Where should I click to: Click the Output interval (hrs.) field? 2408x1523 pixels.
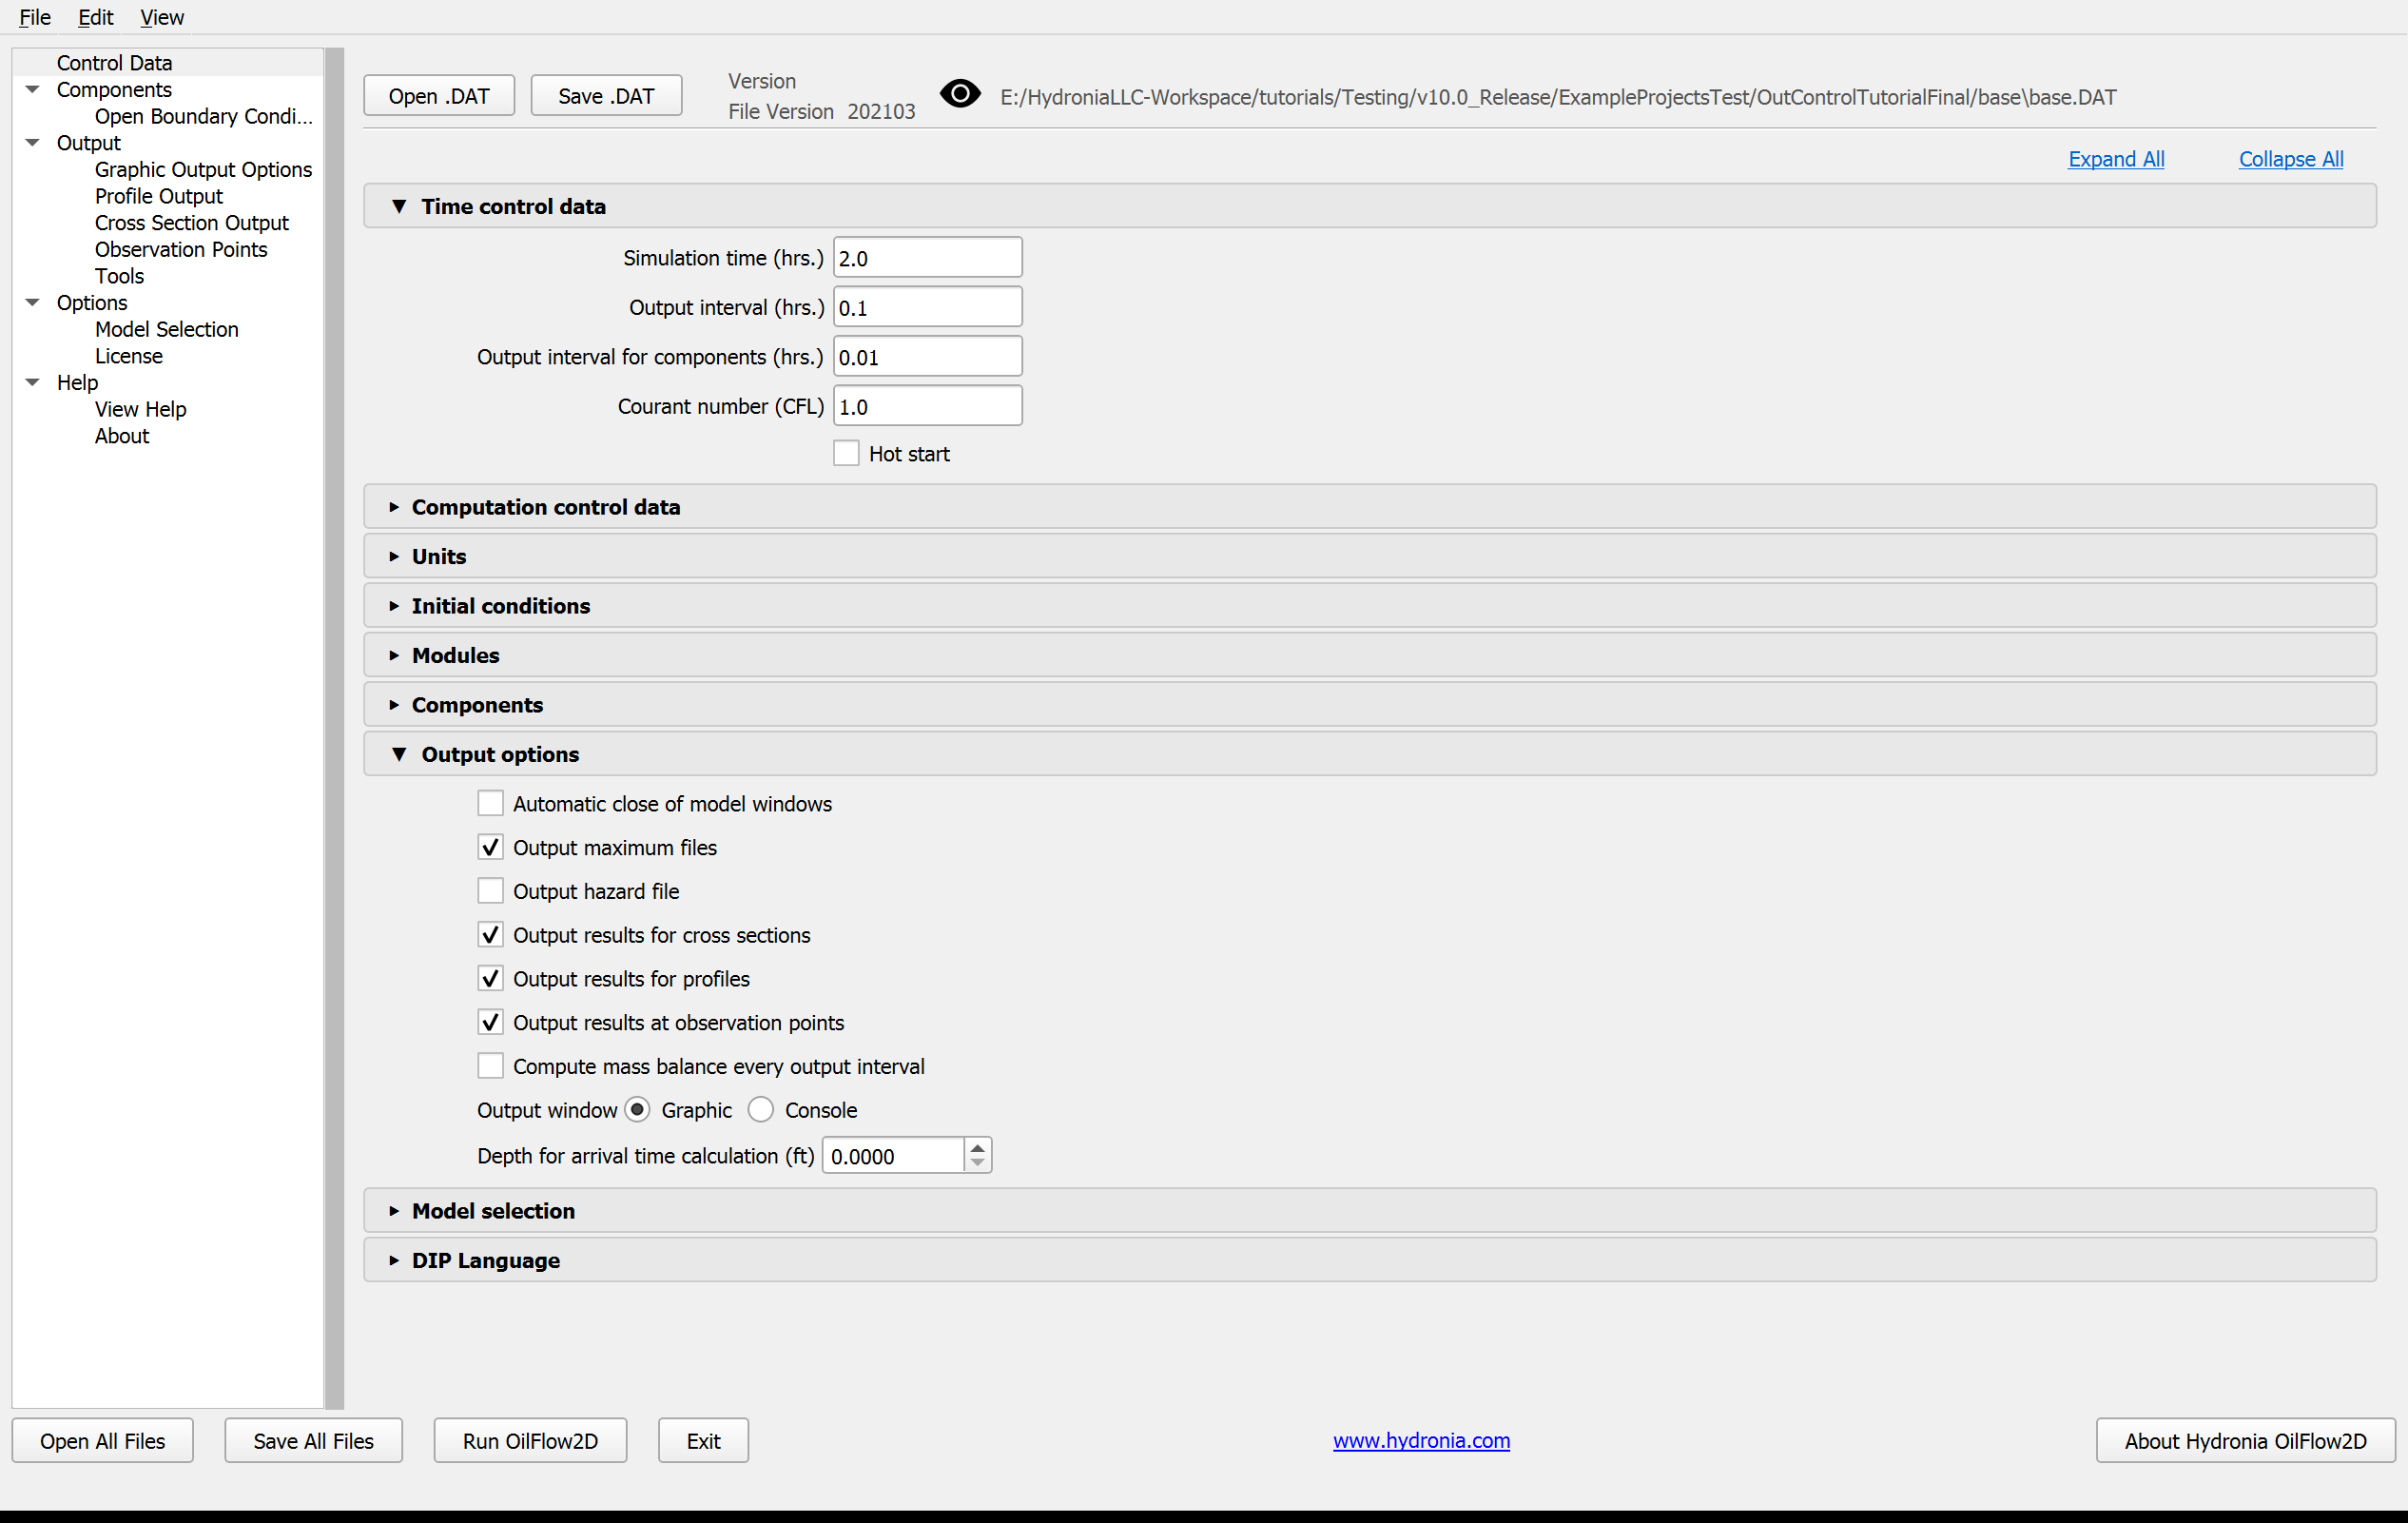pyautogui.click(x=928, y=307)
